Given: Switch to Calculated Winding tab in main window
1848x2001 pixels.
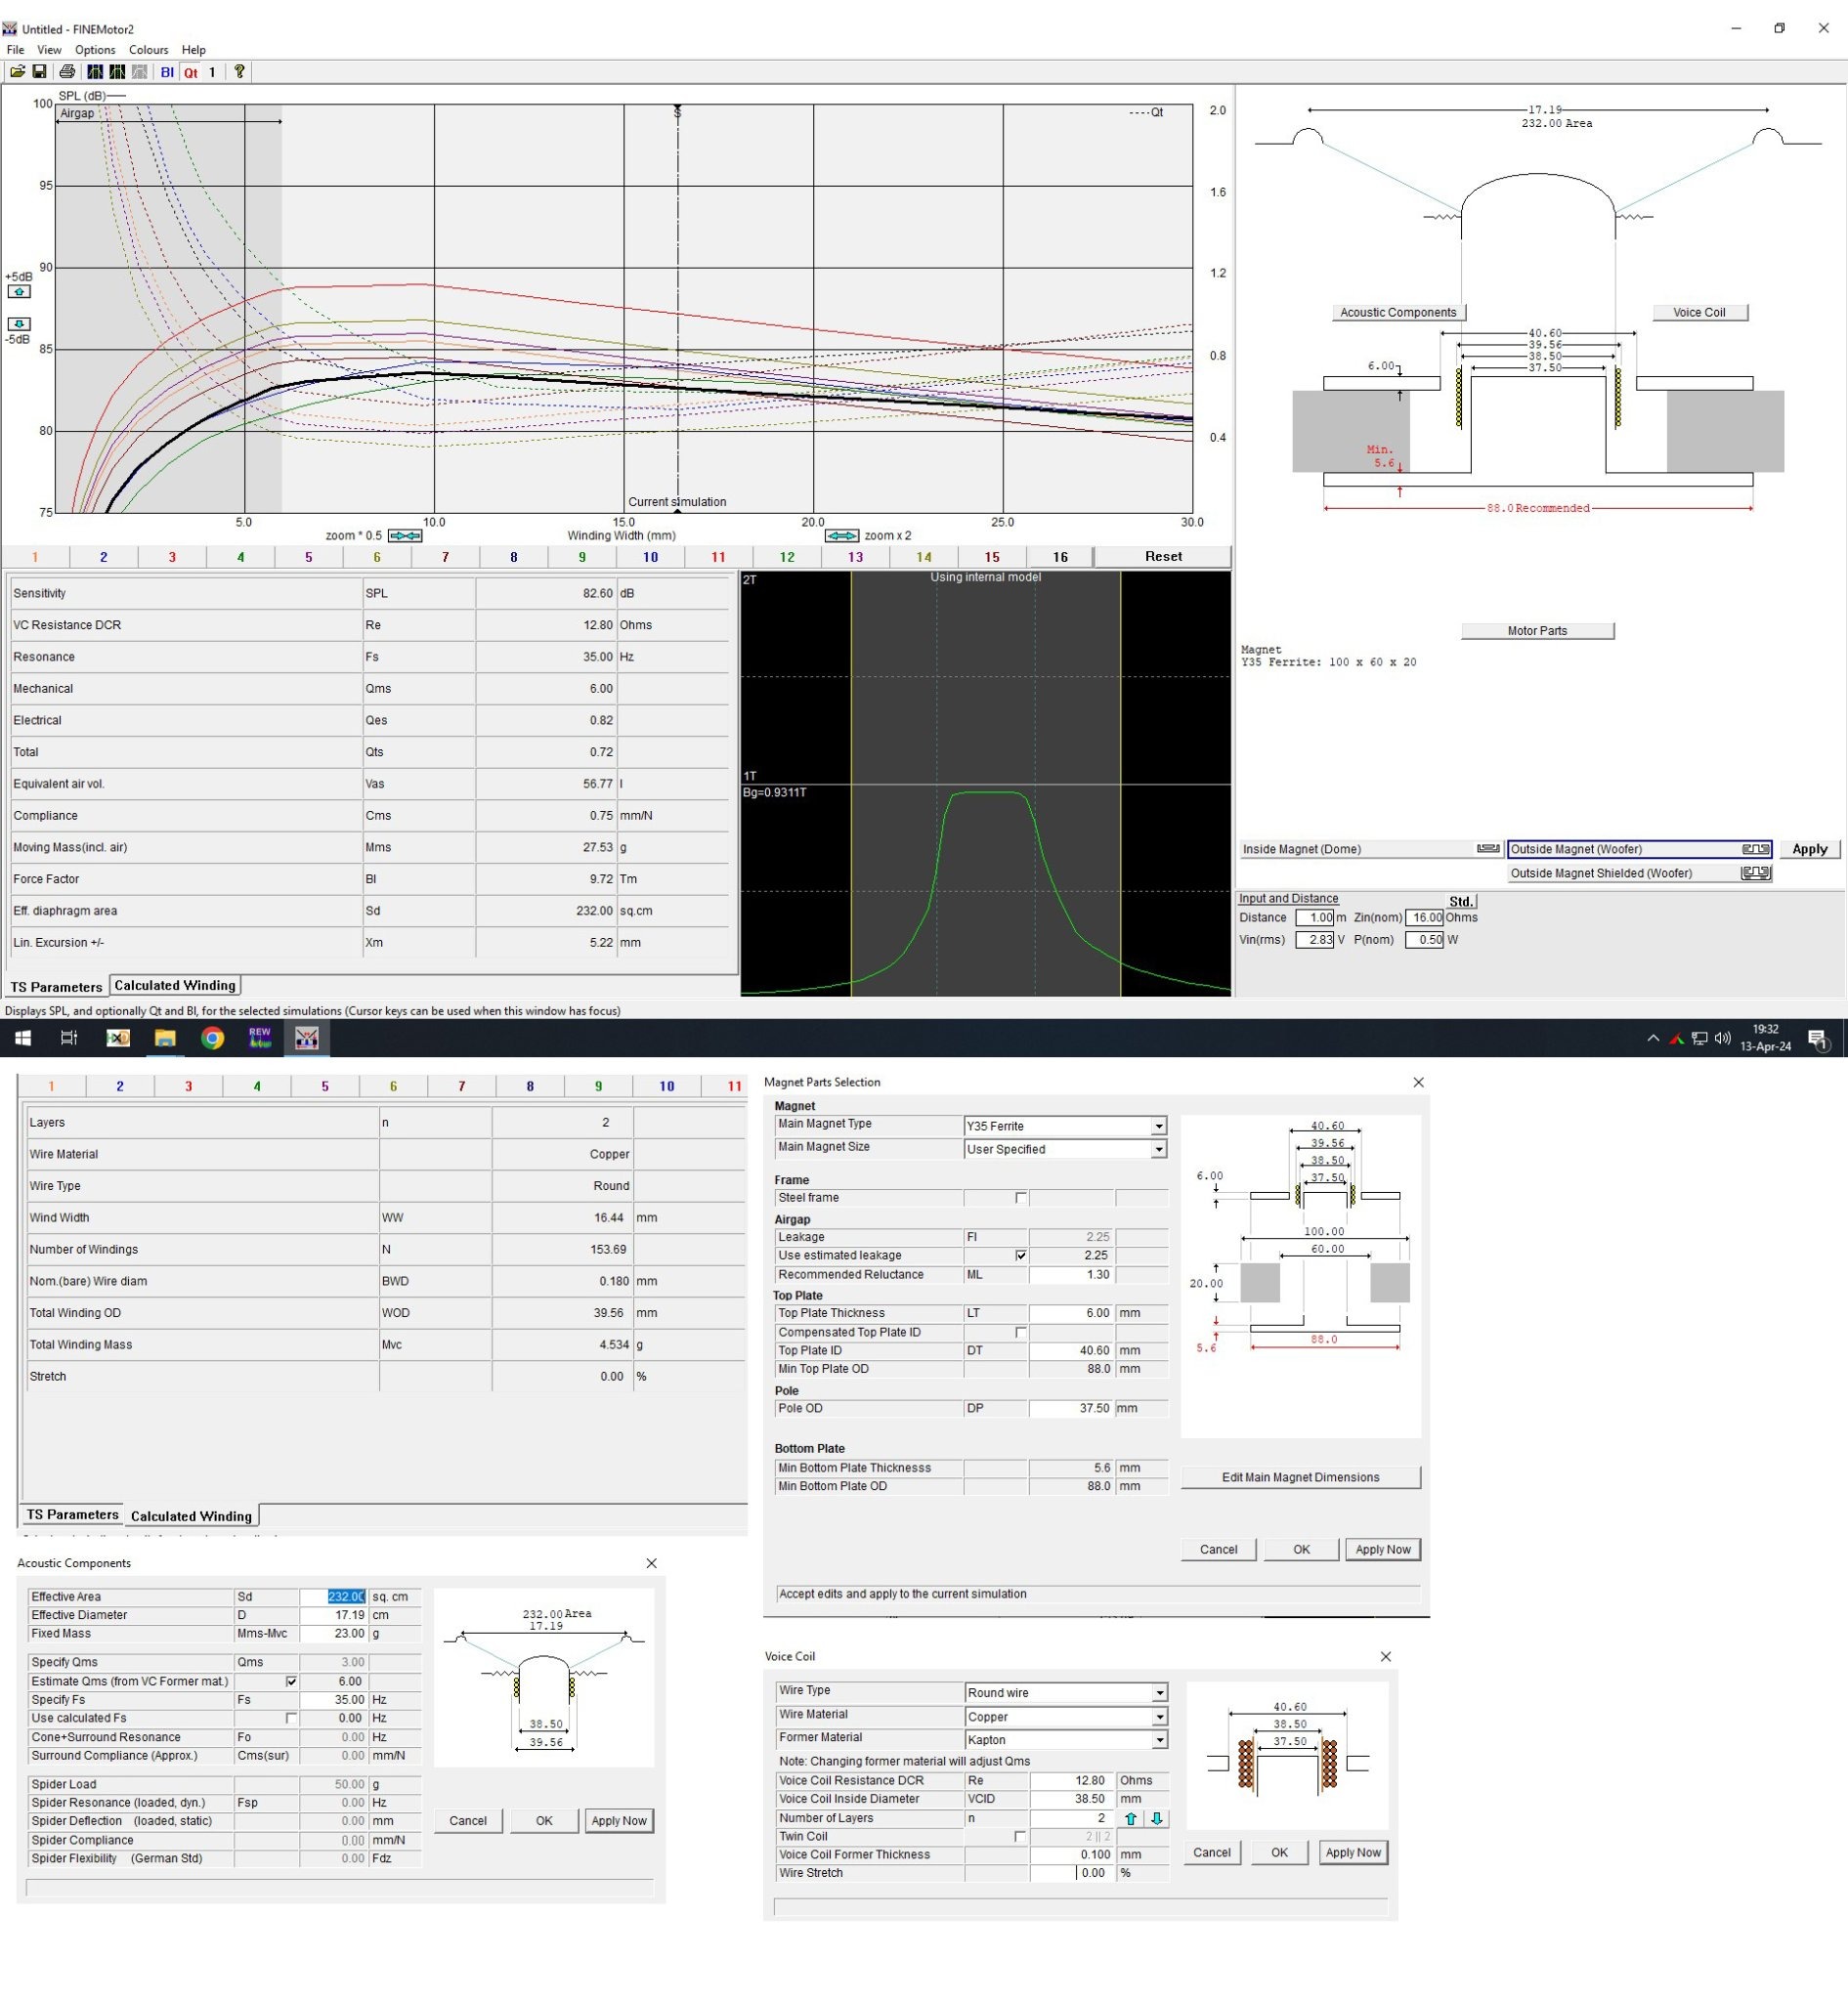Looking at the screenshot, I should (175, 986).
